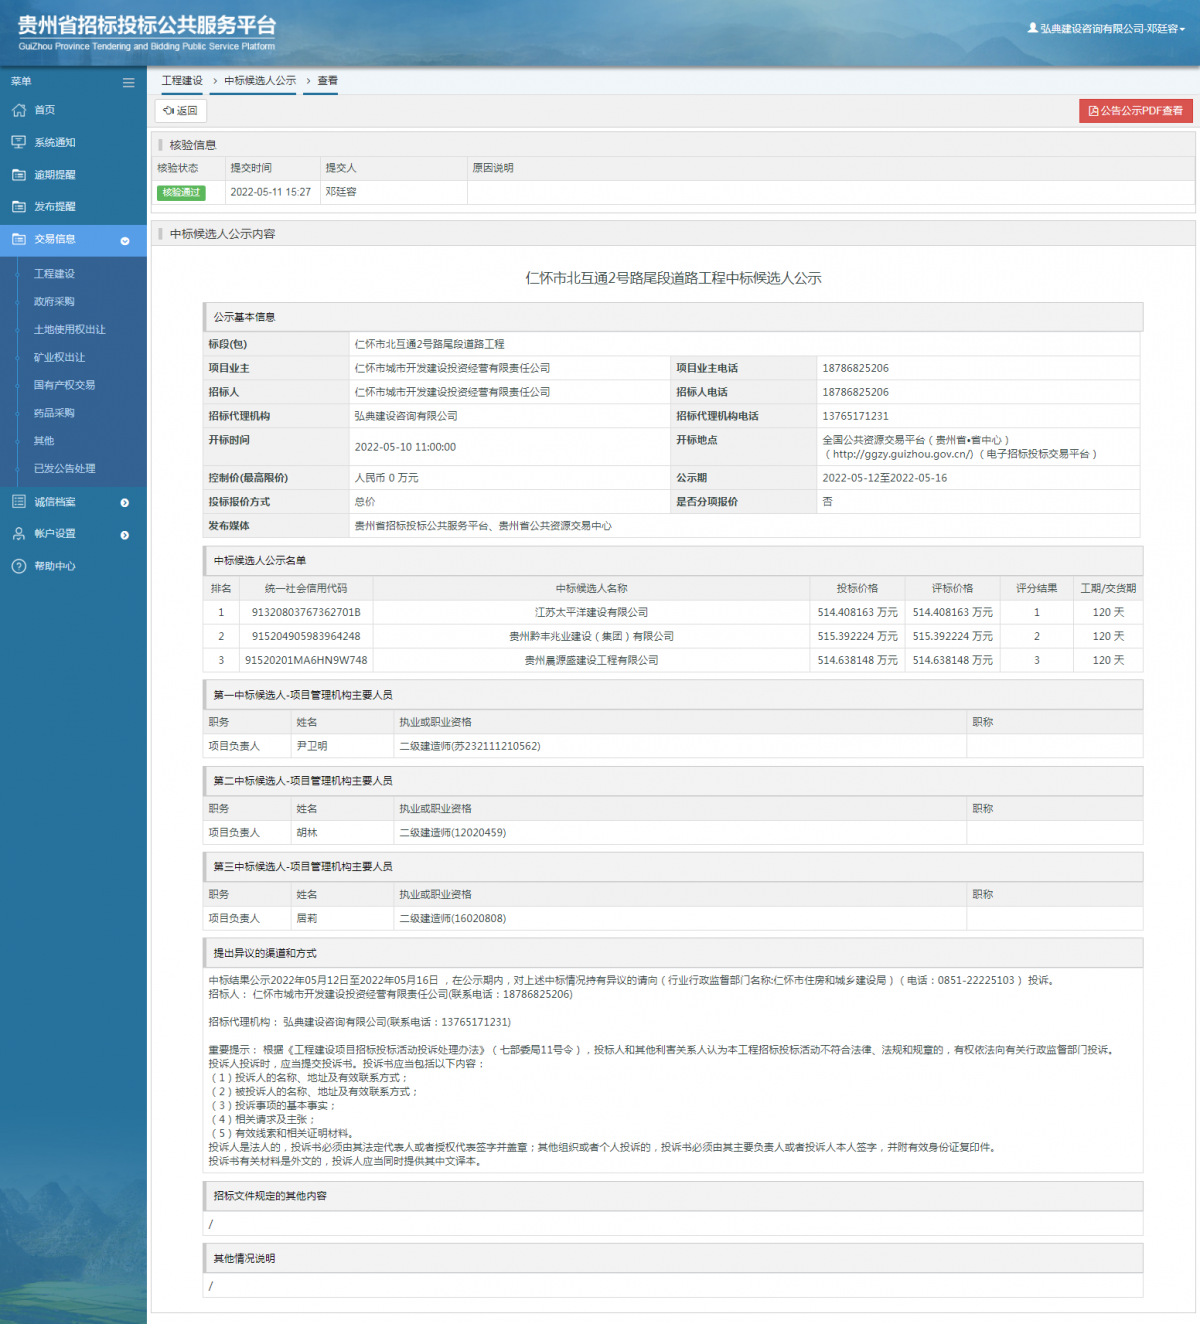Select 交易信息 in the sidebar
This screenshot has width=1200, height=1324.
click(73, 240)
